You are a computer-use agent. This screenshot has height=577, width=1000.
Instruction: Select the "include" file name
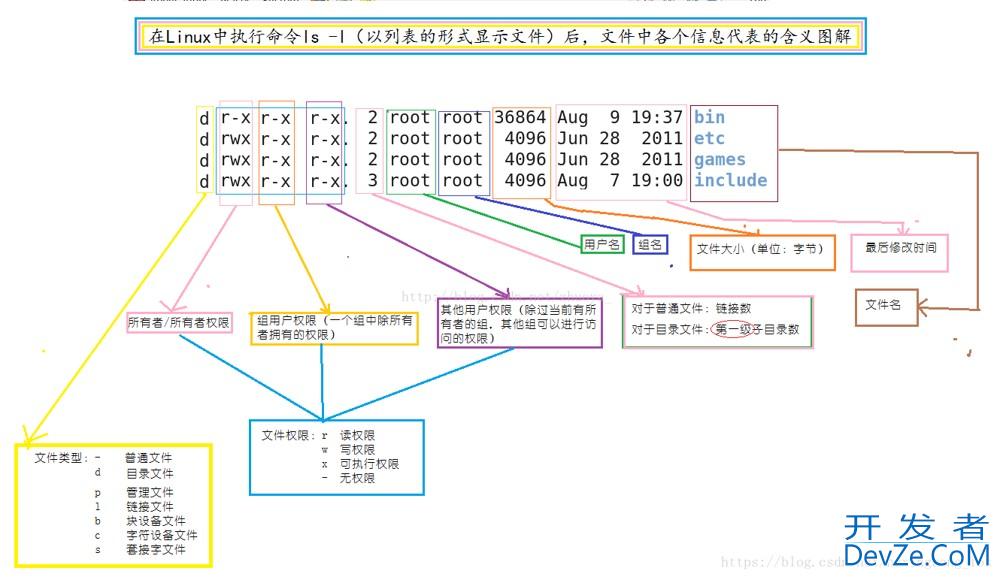click(730, 180)
